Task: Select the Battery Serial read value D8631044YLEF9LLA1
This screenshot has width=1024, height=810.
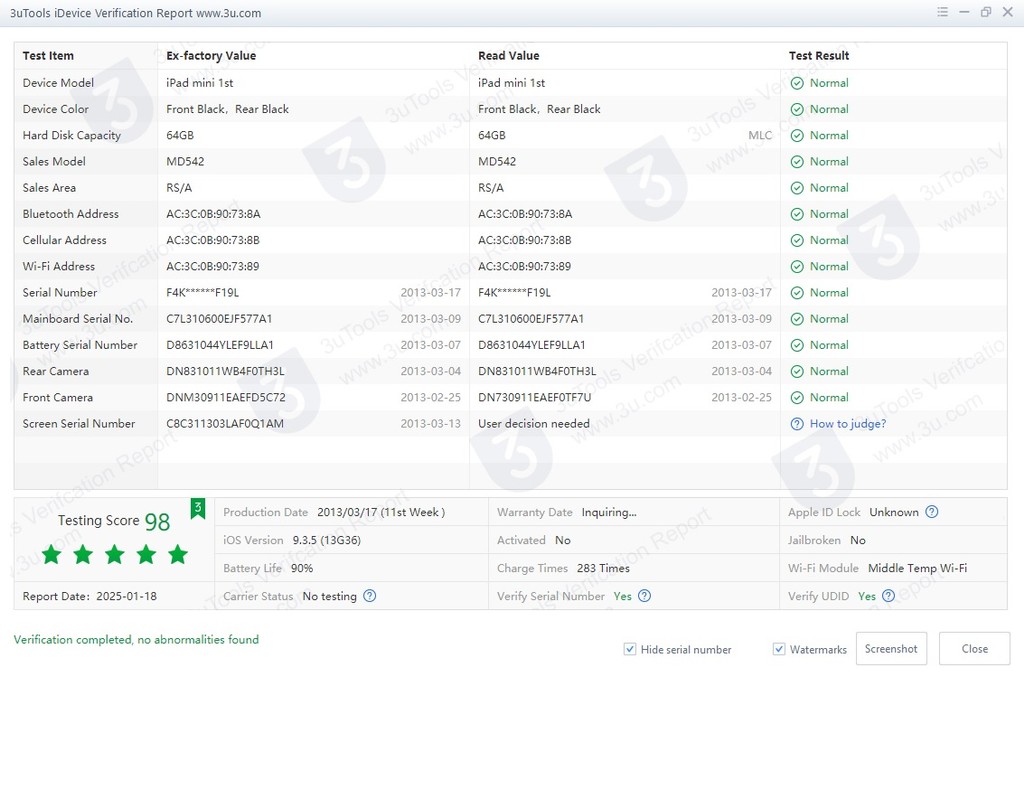Action: (532, 345)
